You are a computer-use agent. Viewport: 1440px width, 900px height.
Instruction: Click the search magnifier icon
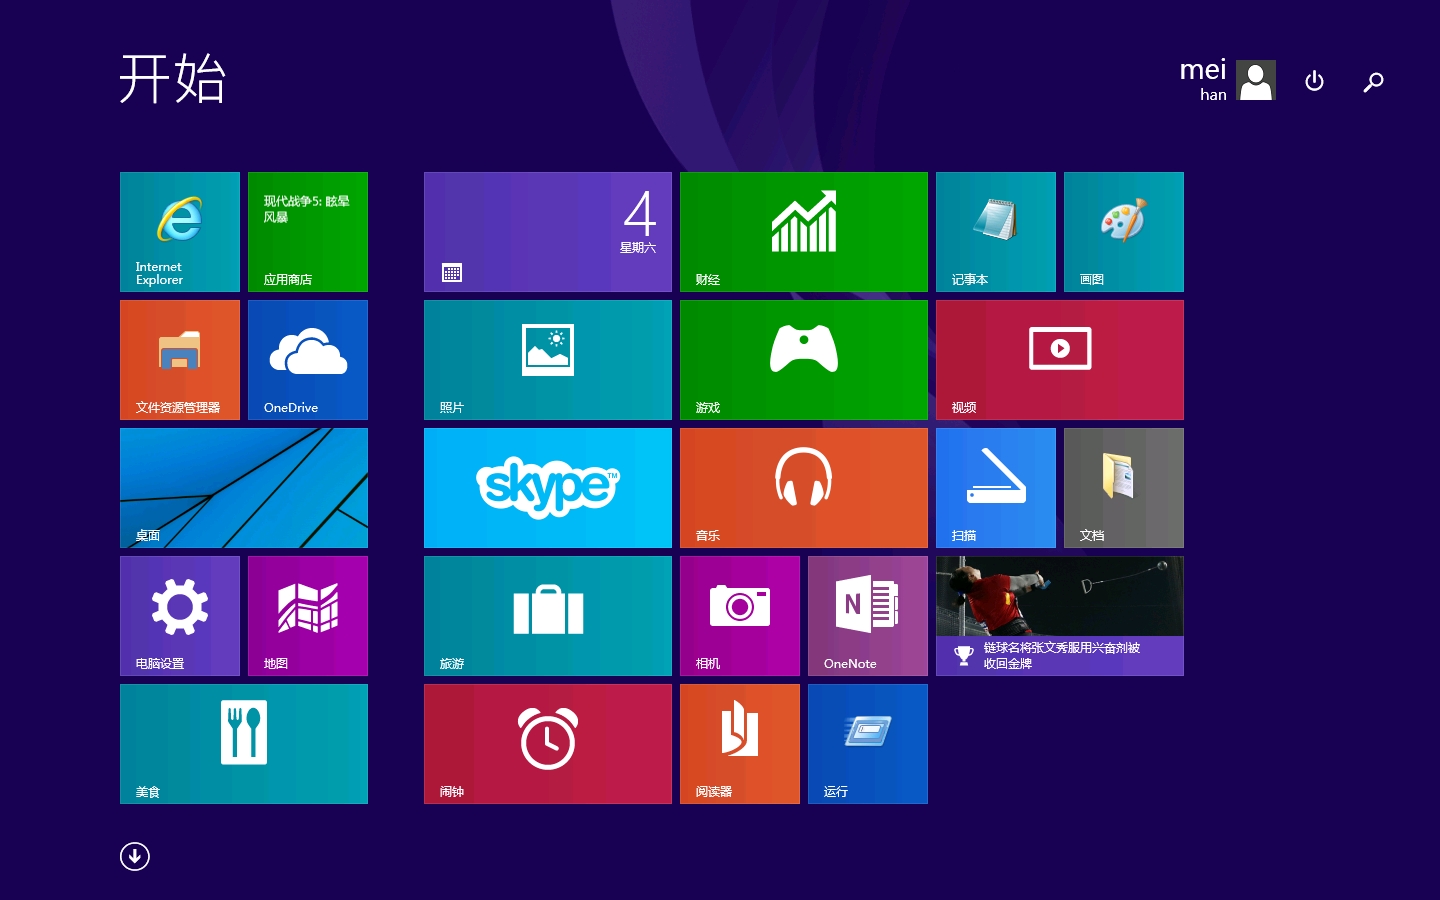[x=1373, y=81]
